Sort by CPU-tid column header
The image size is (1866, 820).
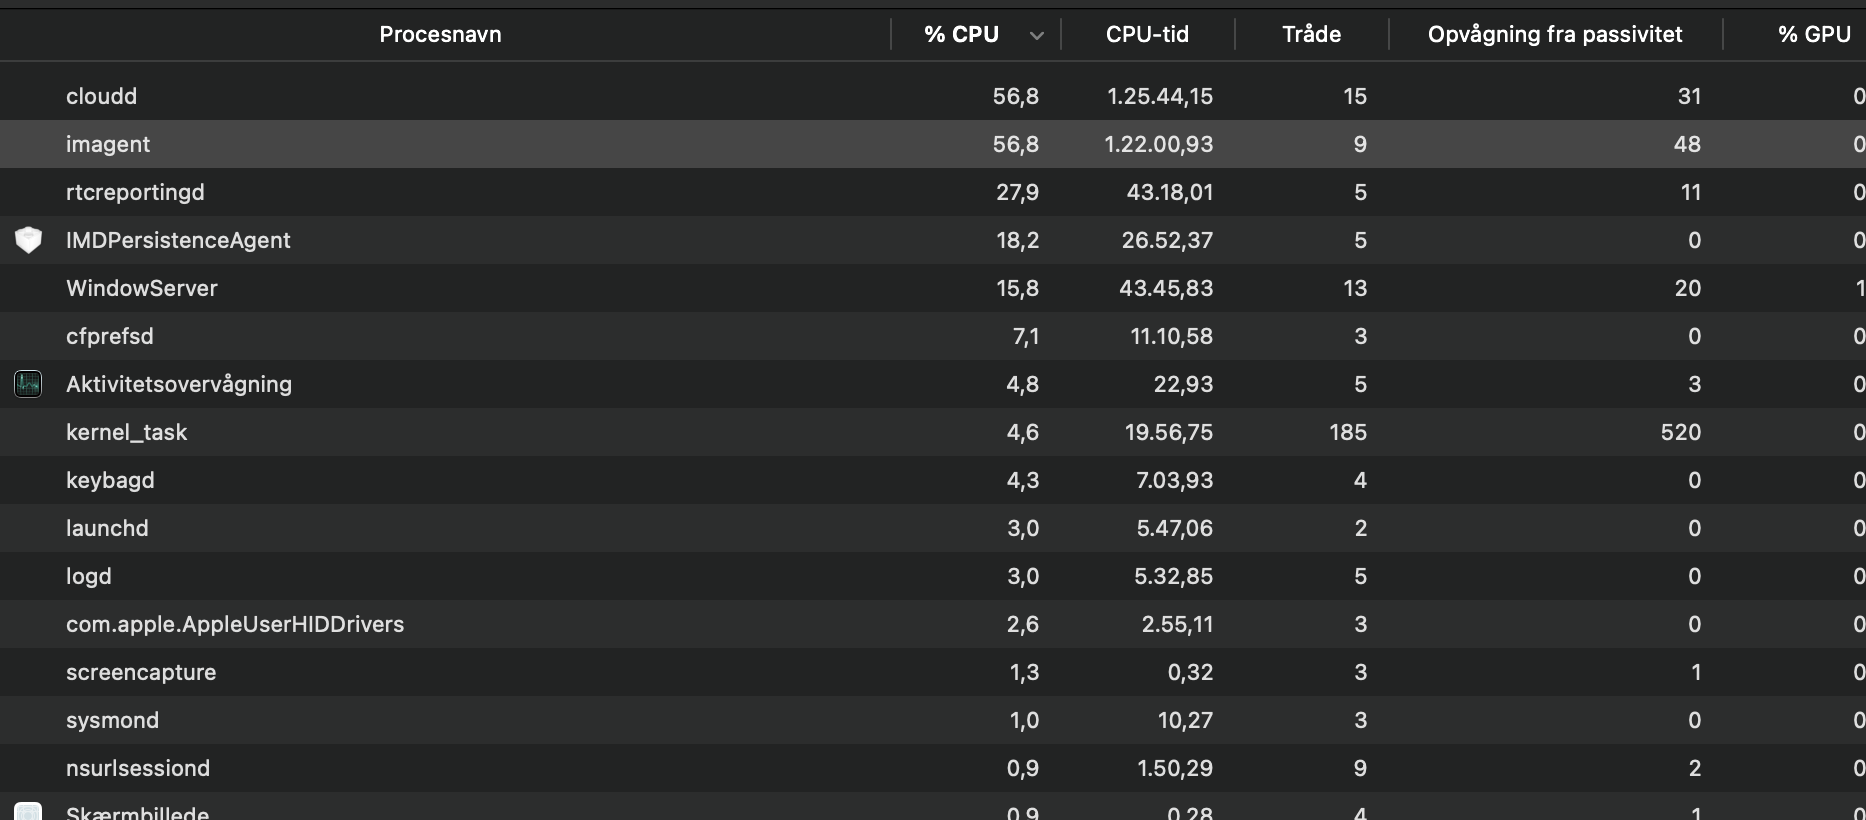1147,35
